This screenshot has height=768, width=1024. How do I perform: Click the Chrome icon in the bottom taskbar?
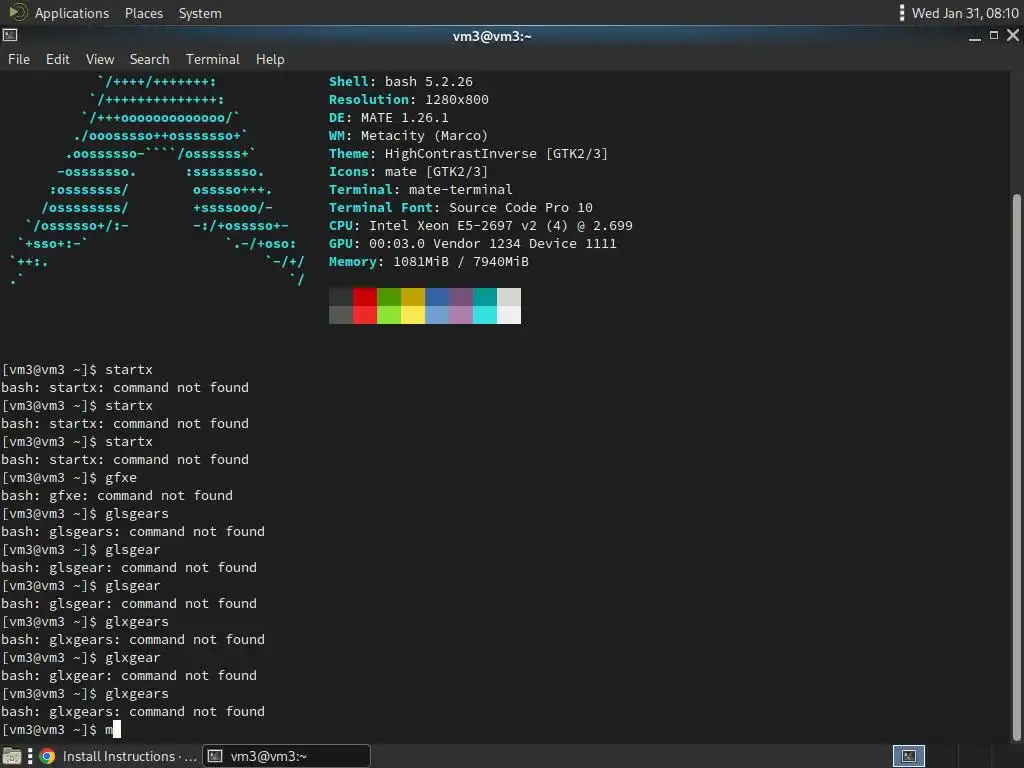[x=47, y=756]
